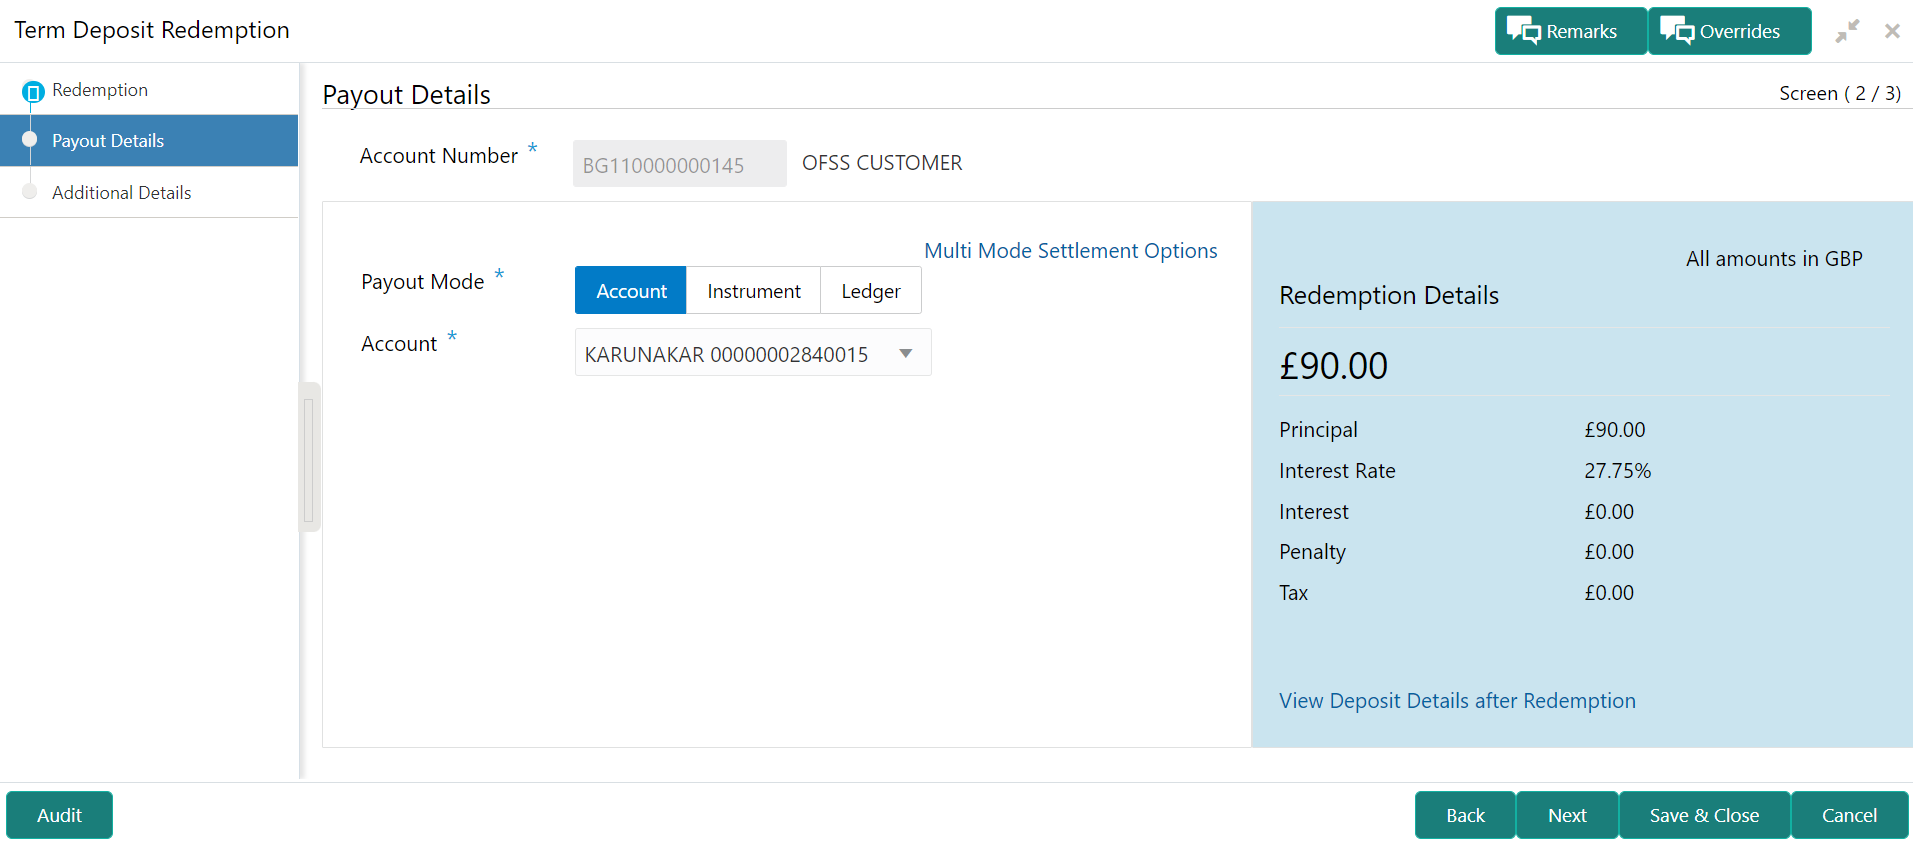Click the Payout Details step circle

pyautogui.click(x=30, y=140)
